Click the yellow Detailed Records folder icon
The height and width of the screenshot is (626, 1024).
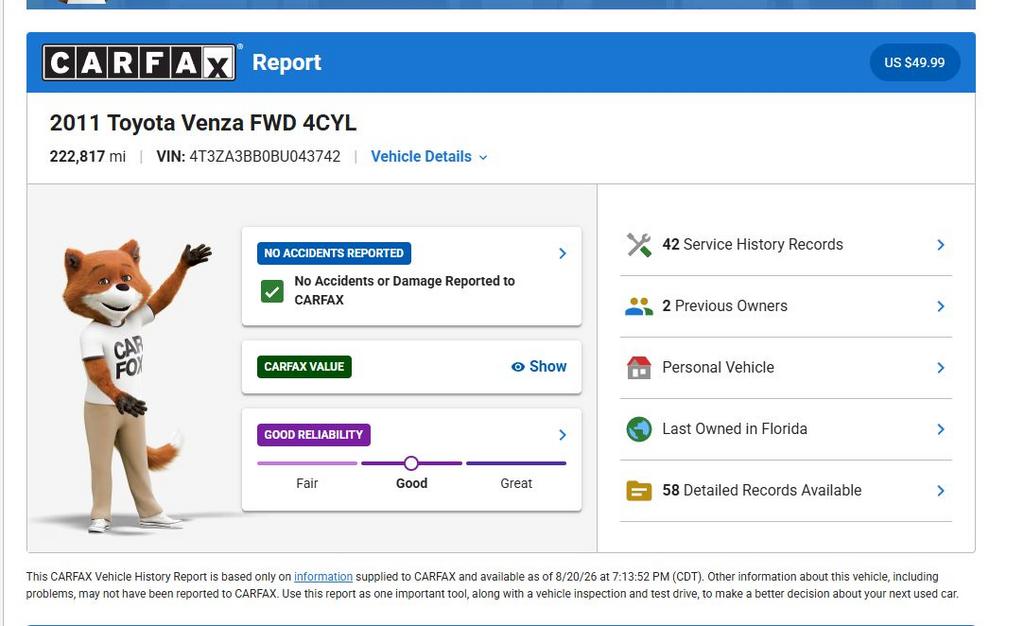tap(639, 490)
